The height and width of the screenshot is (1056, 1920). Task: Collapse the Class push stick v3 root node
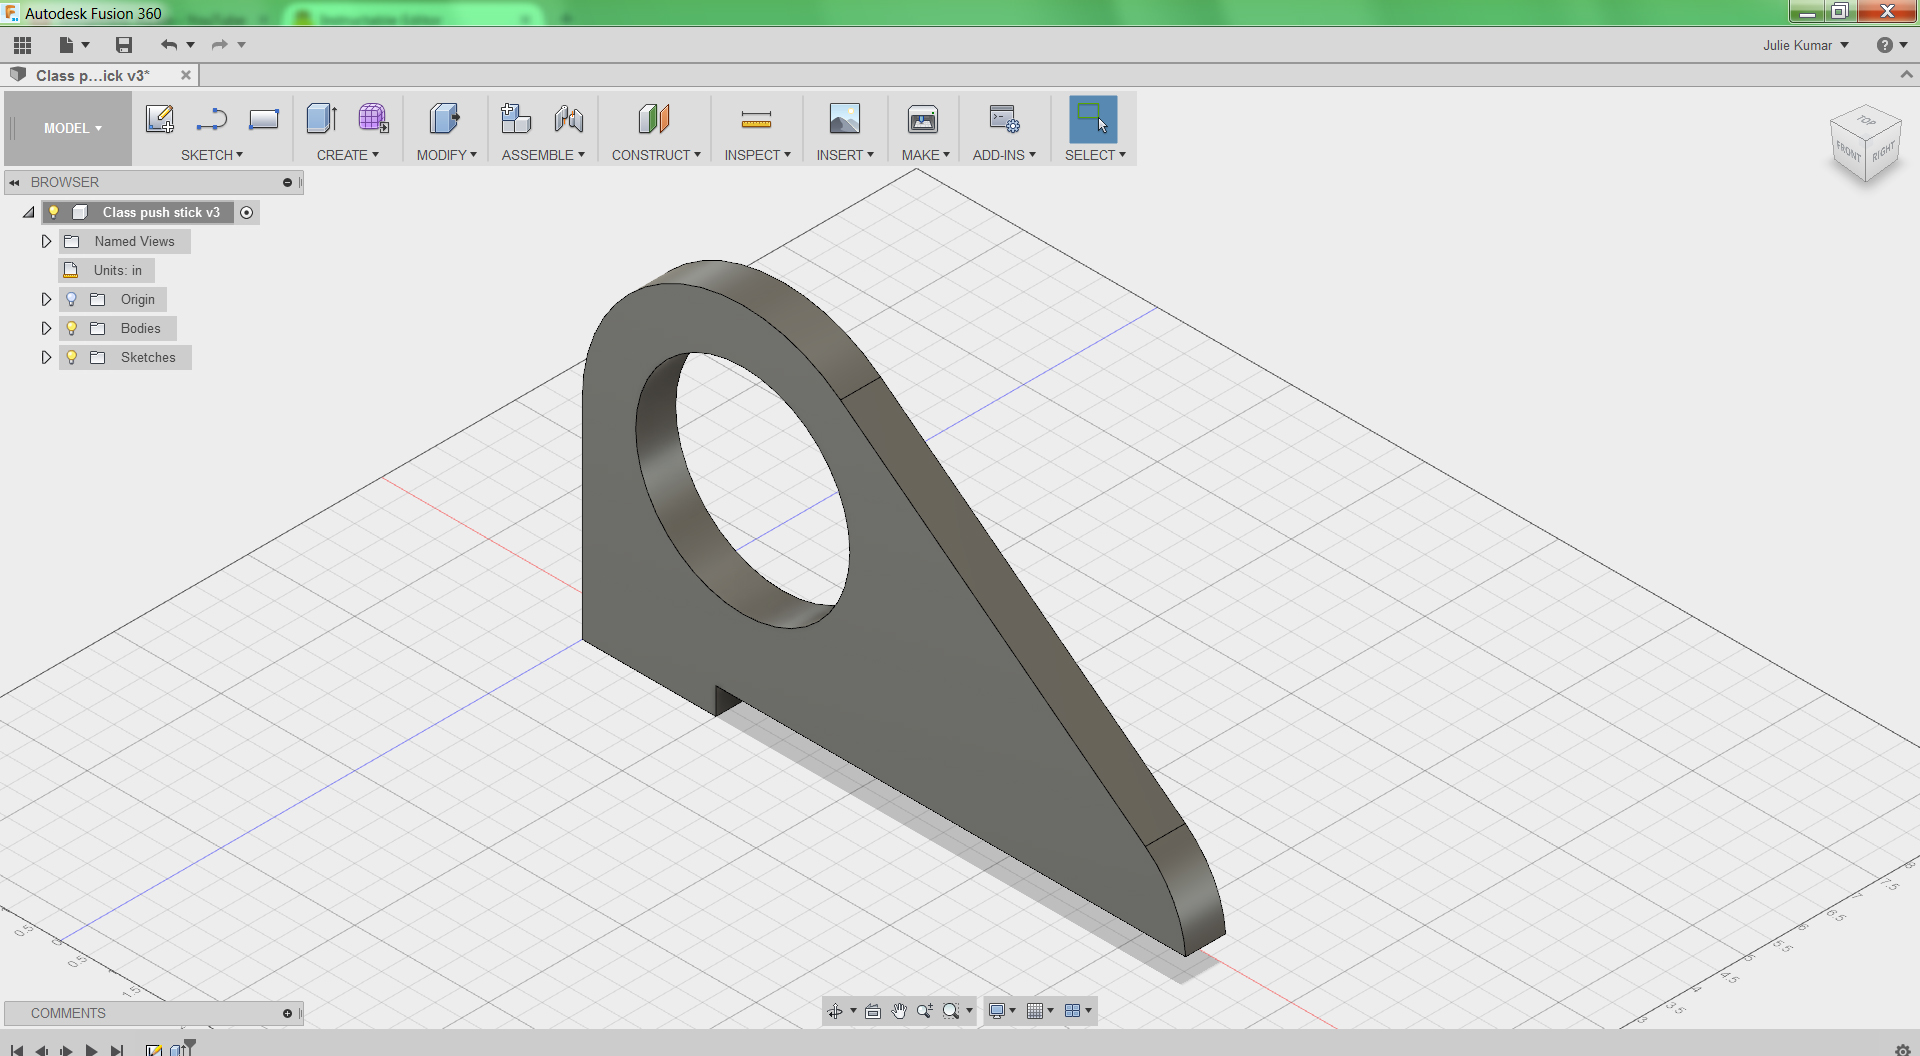29,212
